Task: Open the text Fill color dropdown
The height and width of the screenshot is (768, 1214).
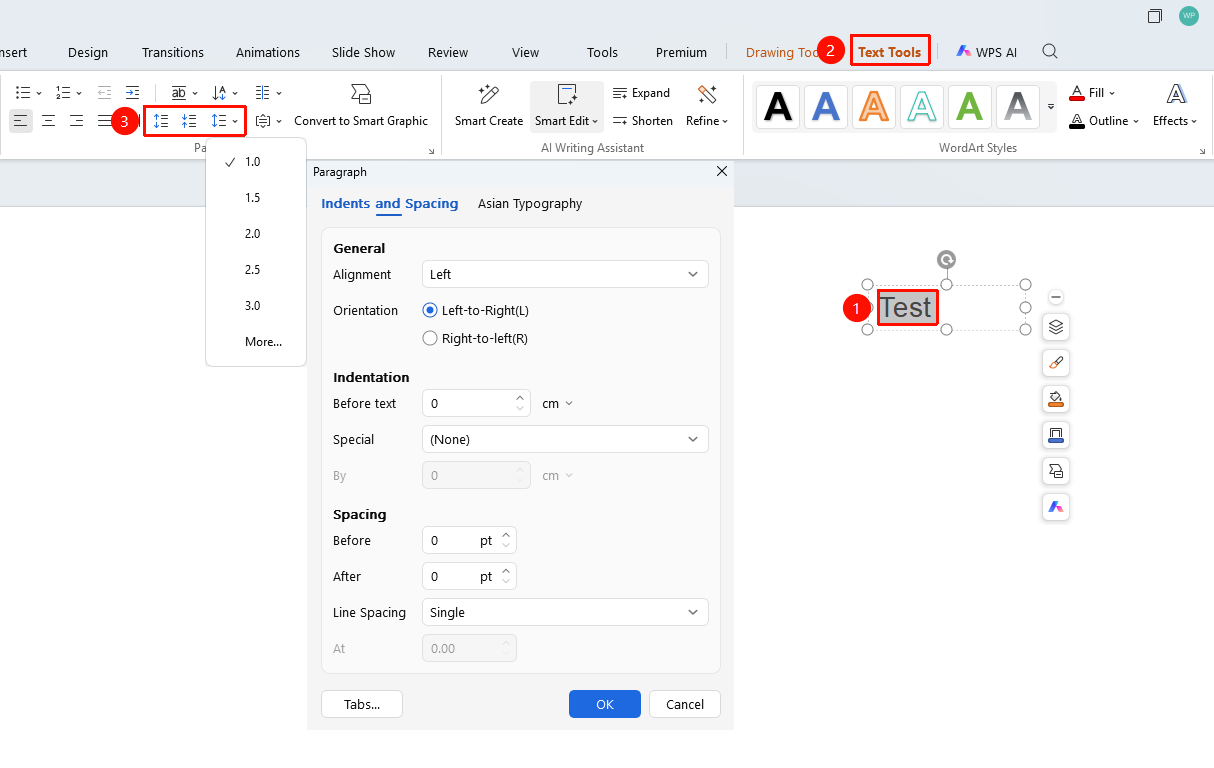Action: click(x=1112, y=93)
